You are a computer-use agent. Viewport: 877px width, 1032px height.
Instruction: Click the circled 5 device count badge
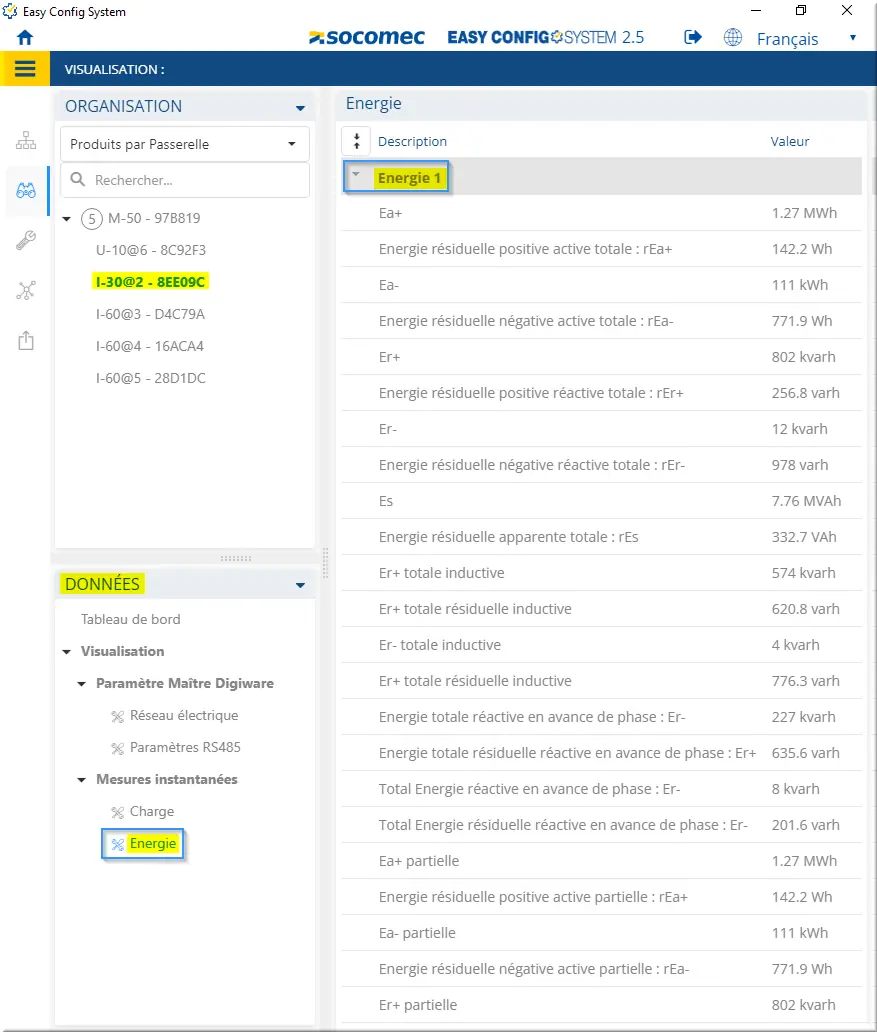92,219
